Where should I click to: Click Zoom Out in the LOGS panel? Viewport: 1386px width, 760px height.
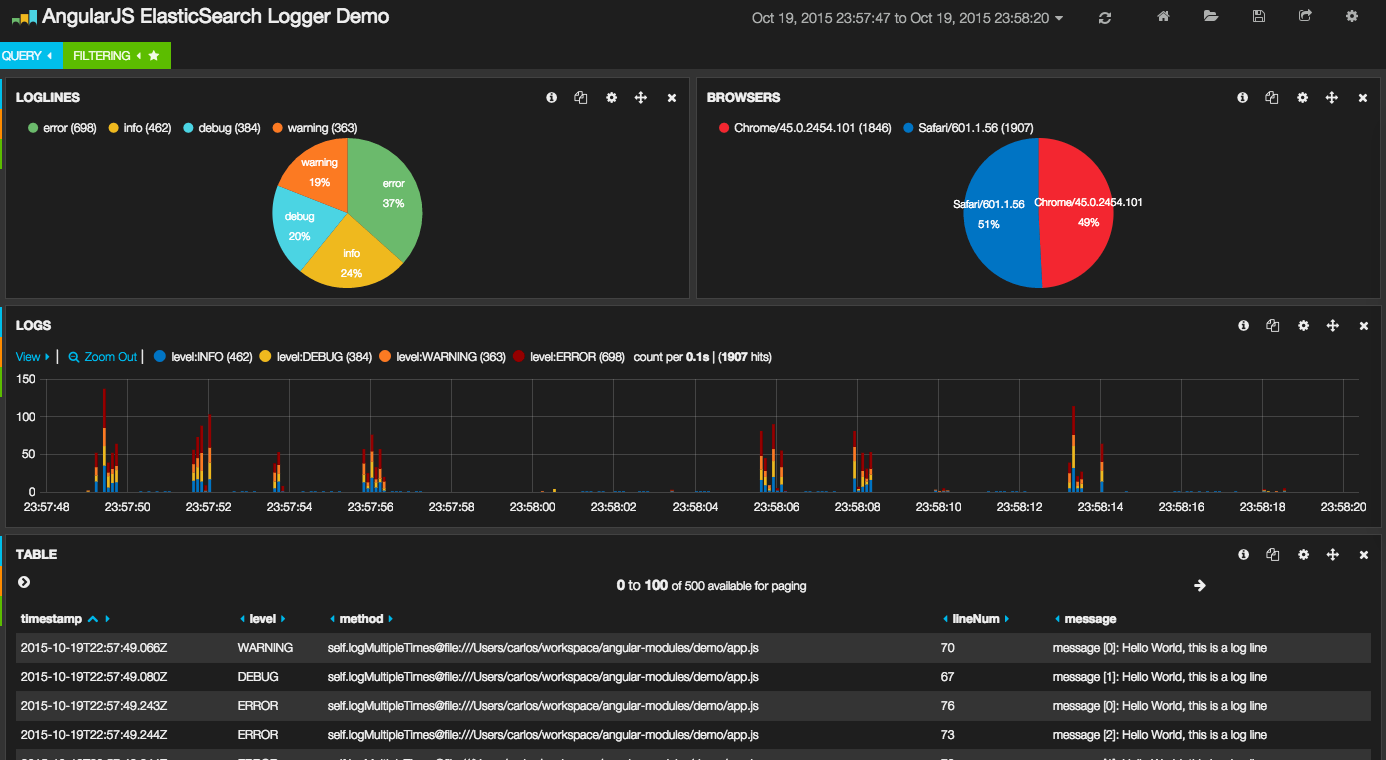[103, 357]
